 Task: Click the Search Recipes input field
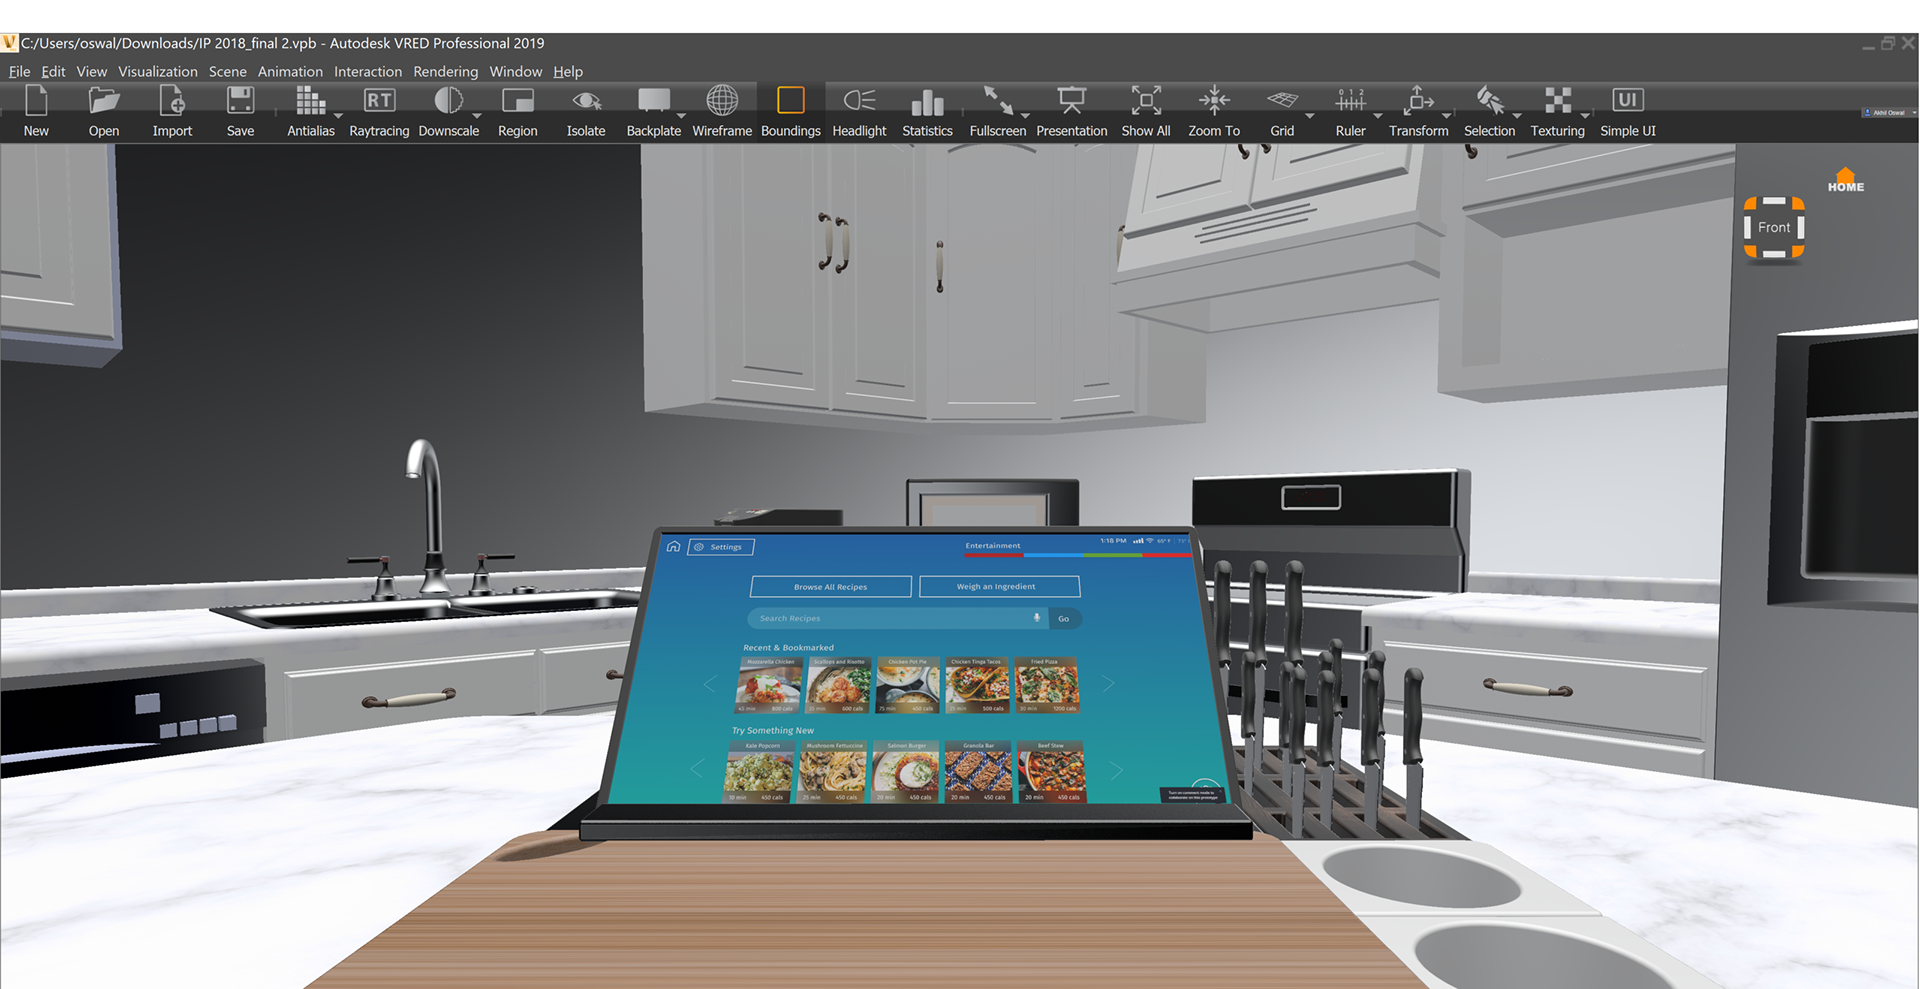(898, 618)
